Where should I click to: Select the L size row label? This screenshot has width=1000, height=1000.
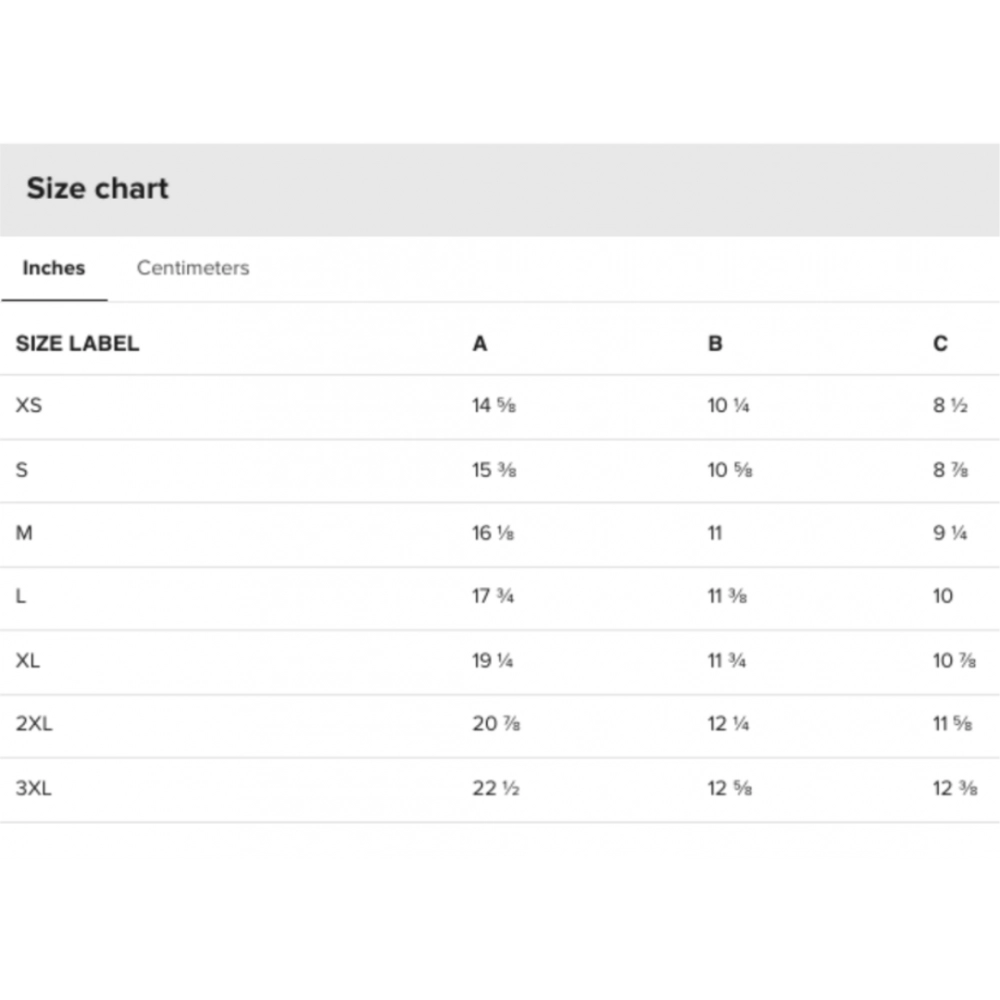tap(21, 597)
